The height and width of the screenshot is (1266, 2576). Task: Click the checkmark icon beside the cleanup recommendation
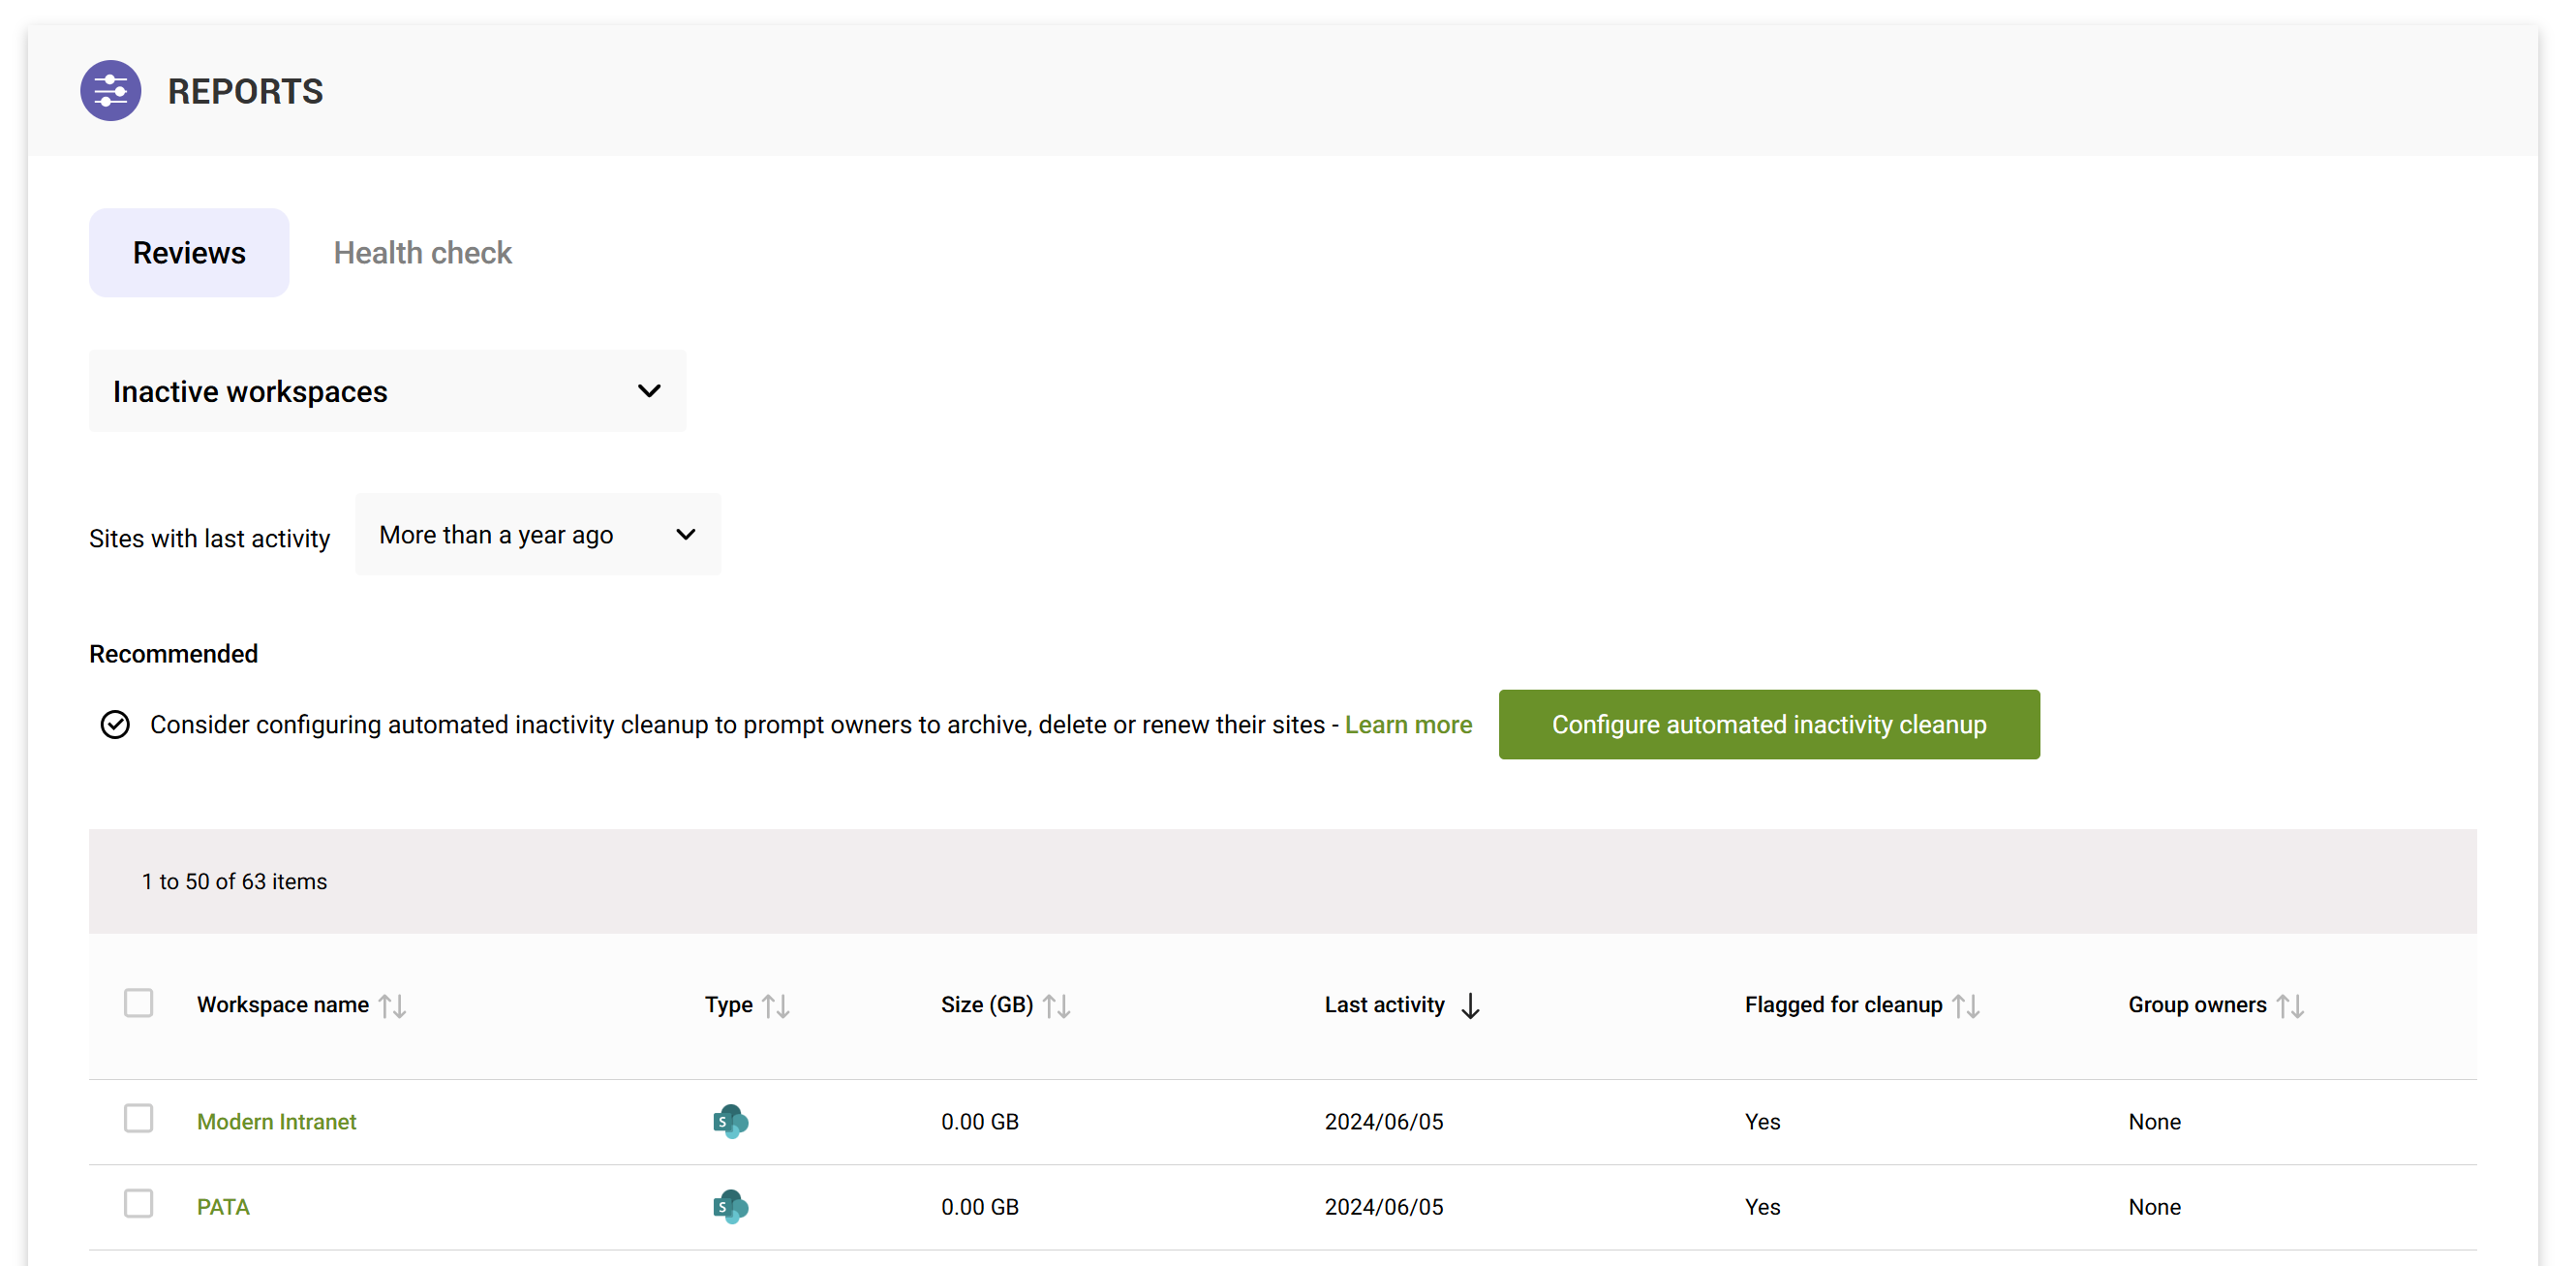point(115,724)
